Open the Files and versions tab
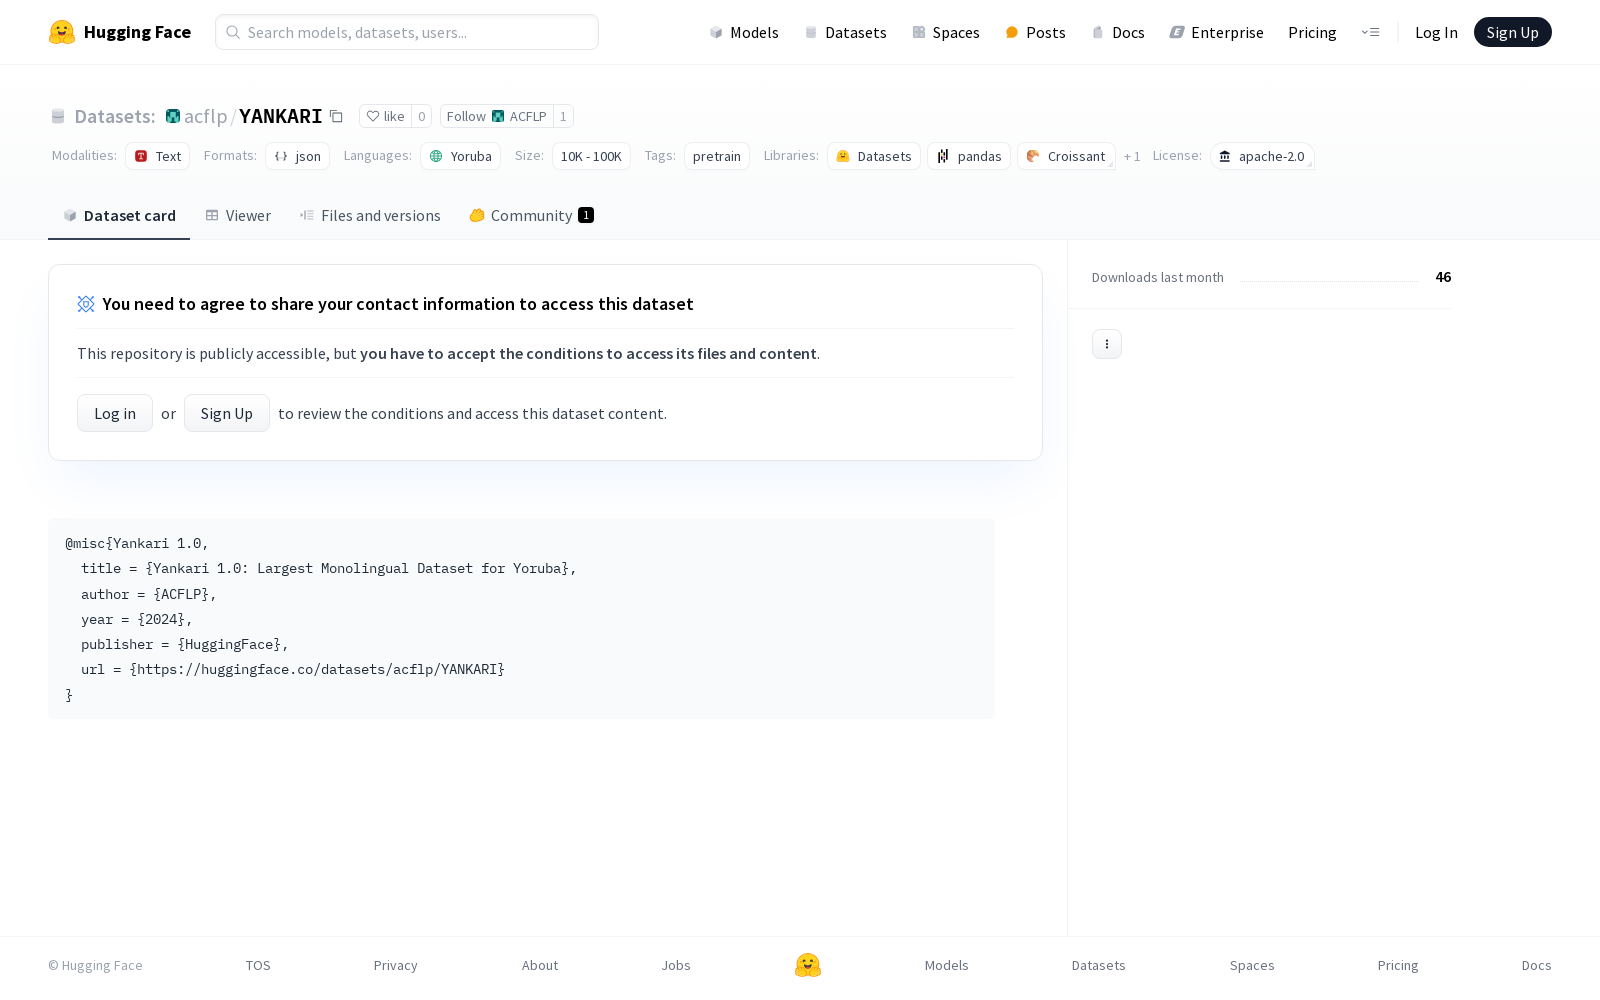1600x1000 pixels. 370,215
